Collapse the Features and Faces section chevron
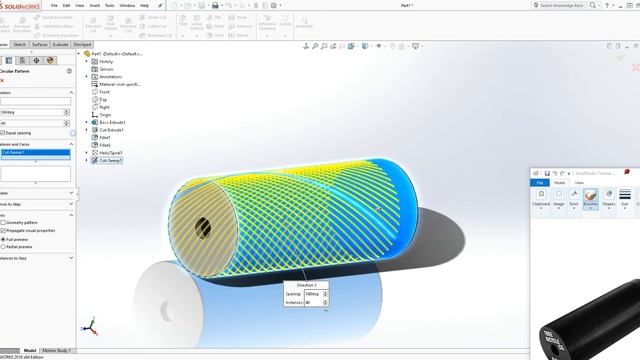The height and width of the screenshot is (360, 640). (x=71, y=144)
